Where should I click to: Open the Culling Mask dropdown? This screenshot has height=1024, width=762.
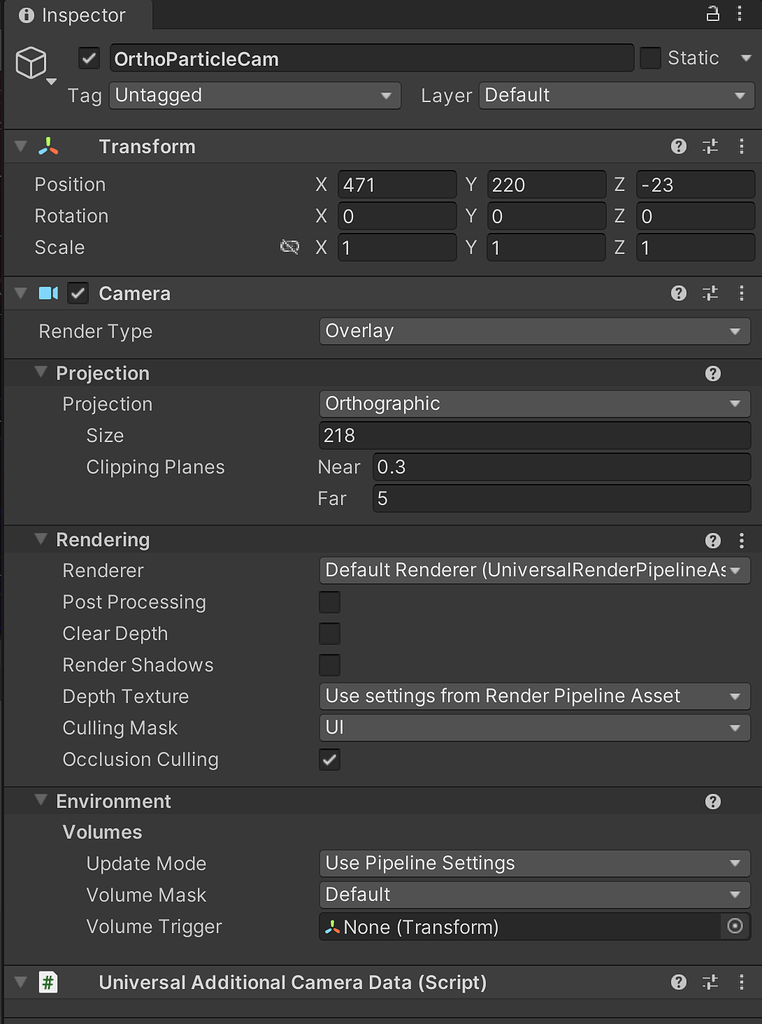pyautogui.click(x=534, y=728)
